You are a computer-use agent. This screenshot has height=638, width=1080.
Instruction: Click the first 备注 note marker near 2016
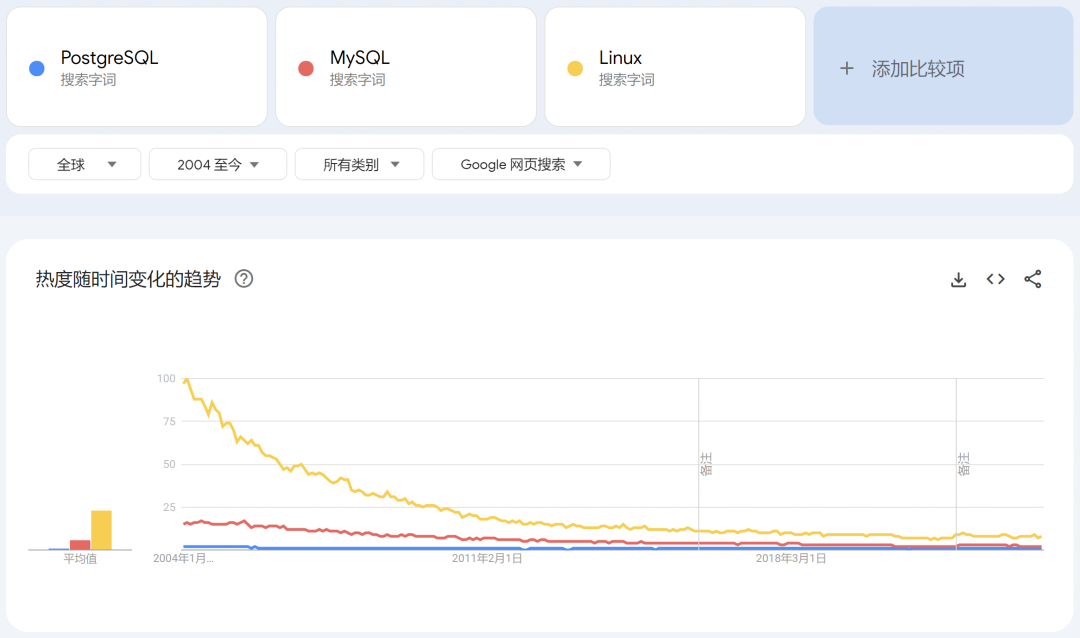pyautogui.click(x=706, y=464)
